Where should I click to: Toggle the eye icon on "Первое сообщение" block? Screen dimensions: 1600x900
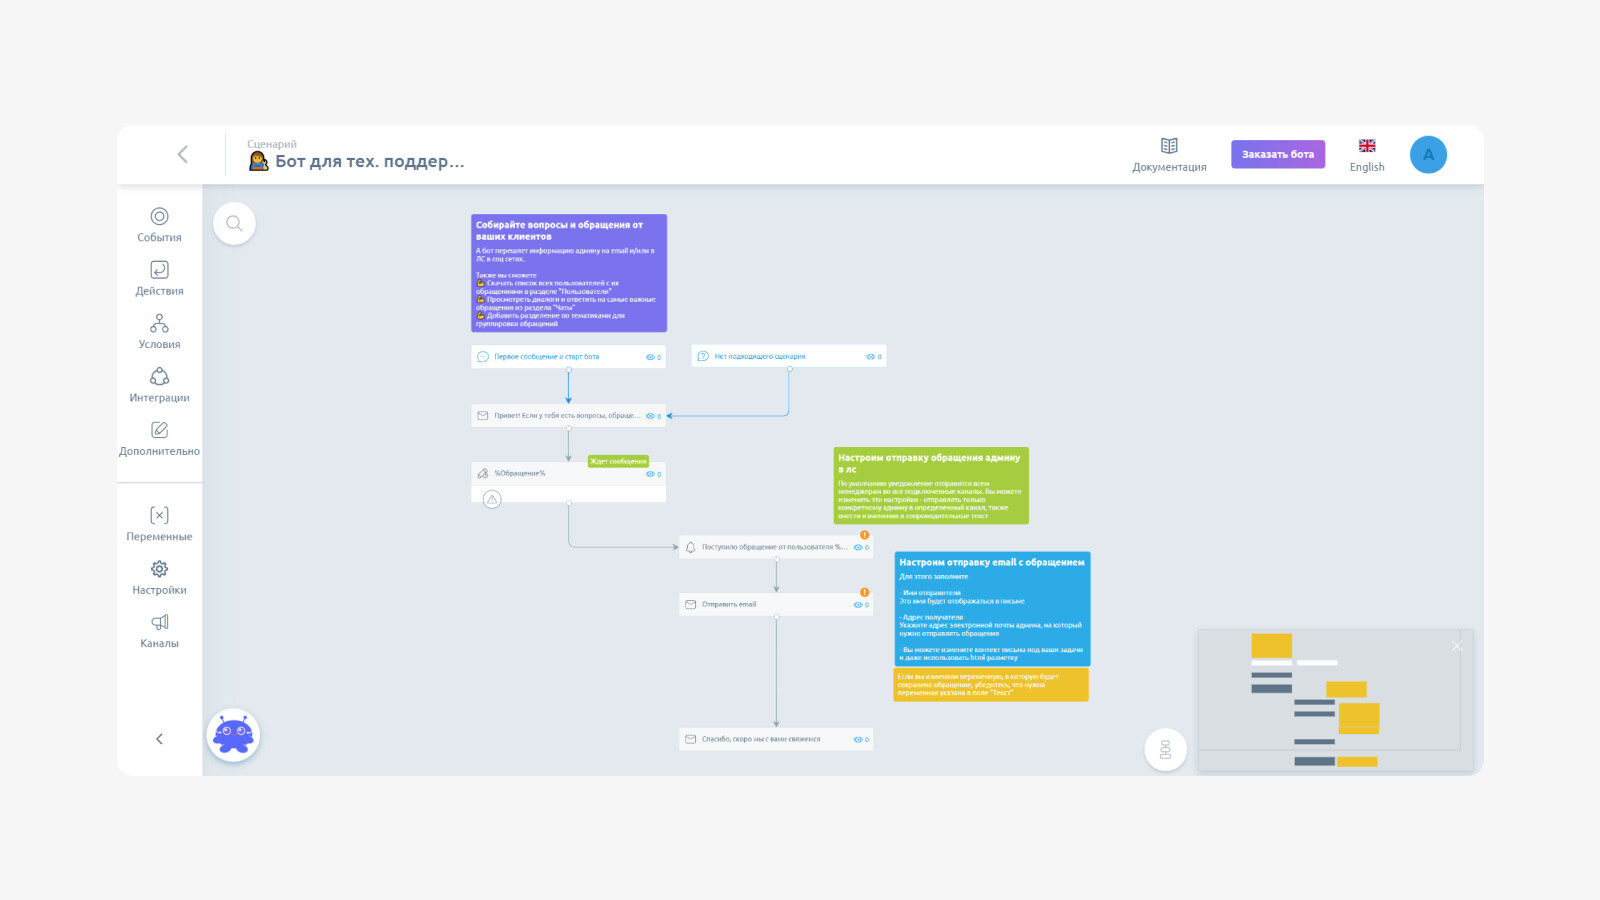[650, 357]
